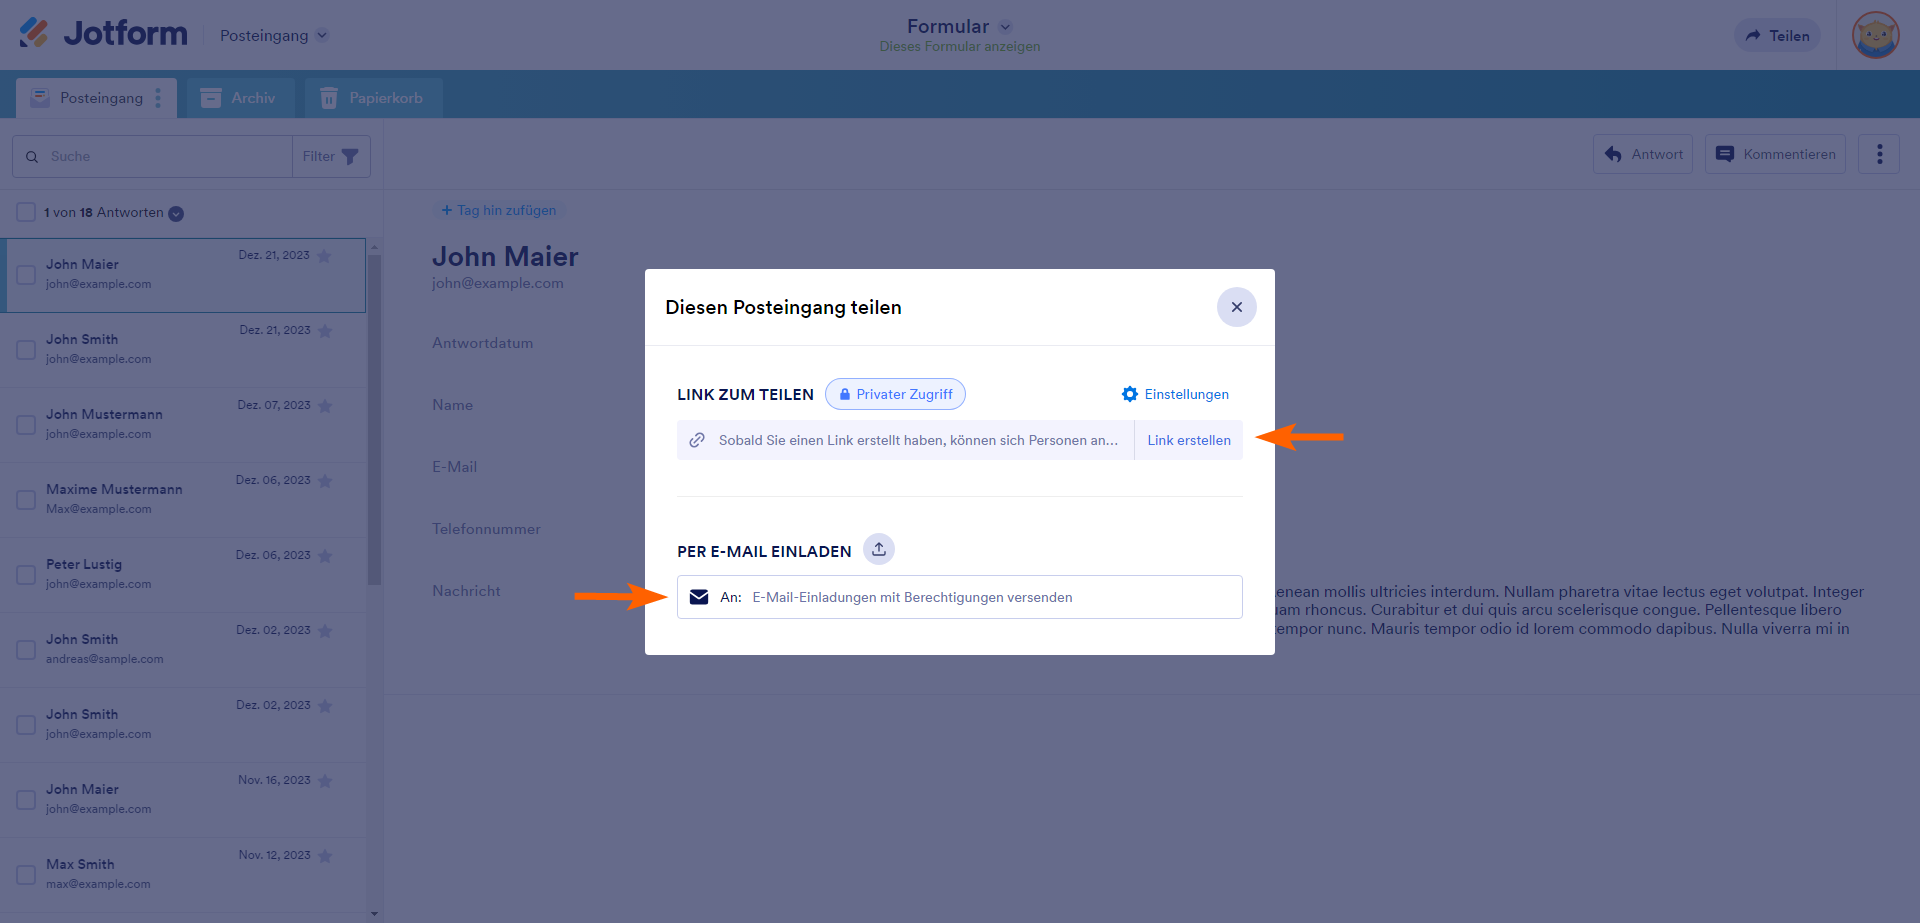Open Posteingang tab options three-dot menu
Screen dimensions: 1920x923
coord(158,98)
